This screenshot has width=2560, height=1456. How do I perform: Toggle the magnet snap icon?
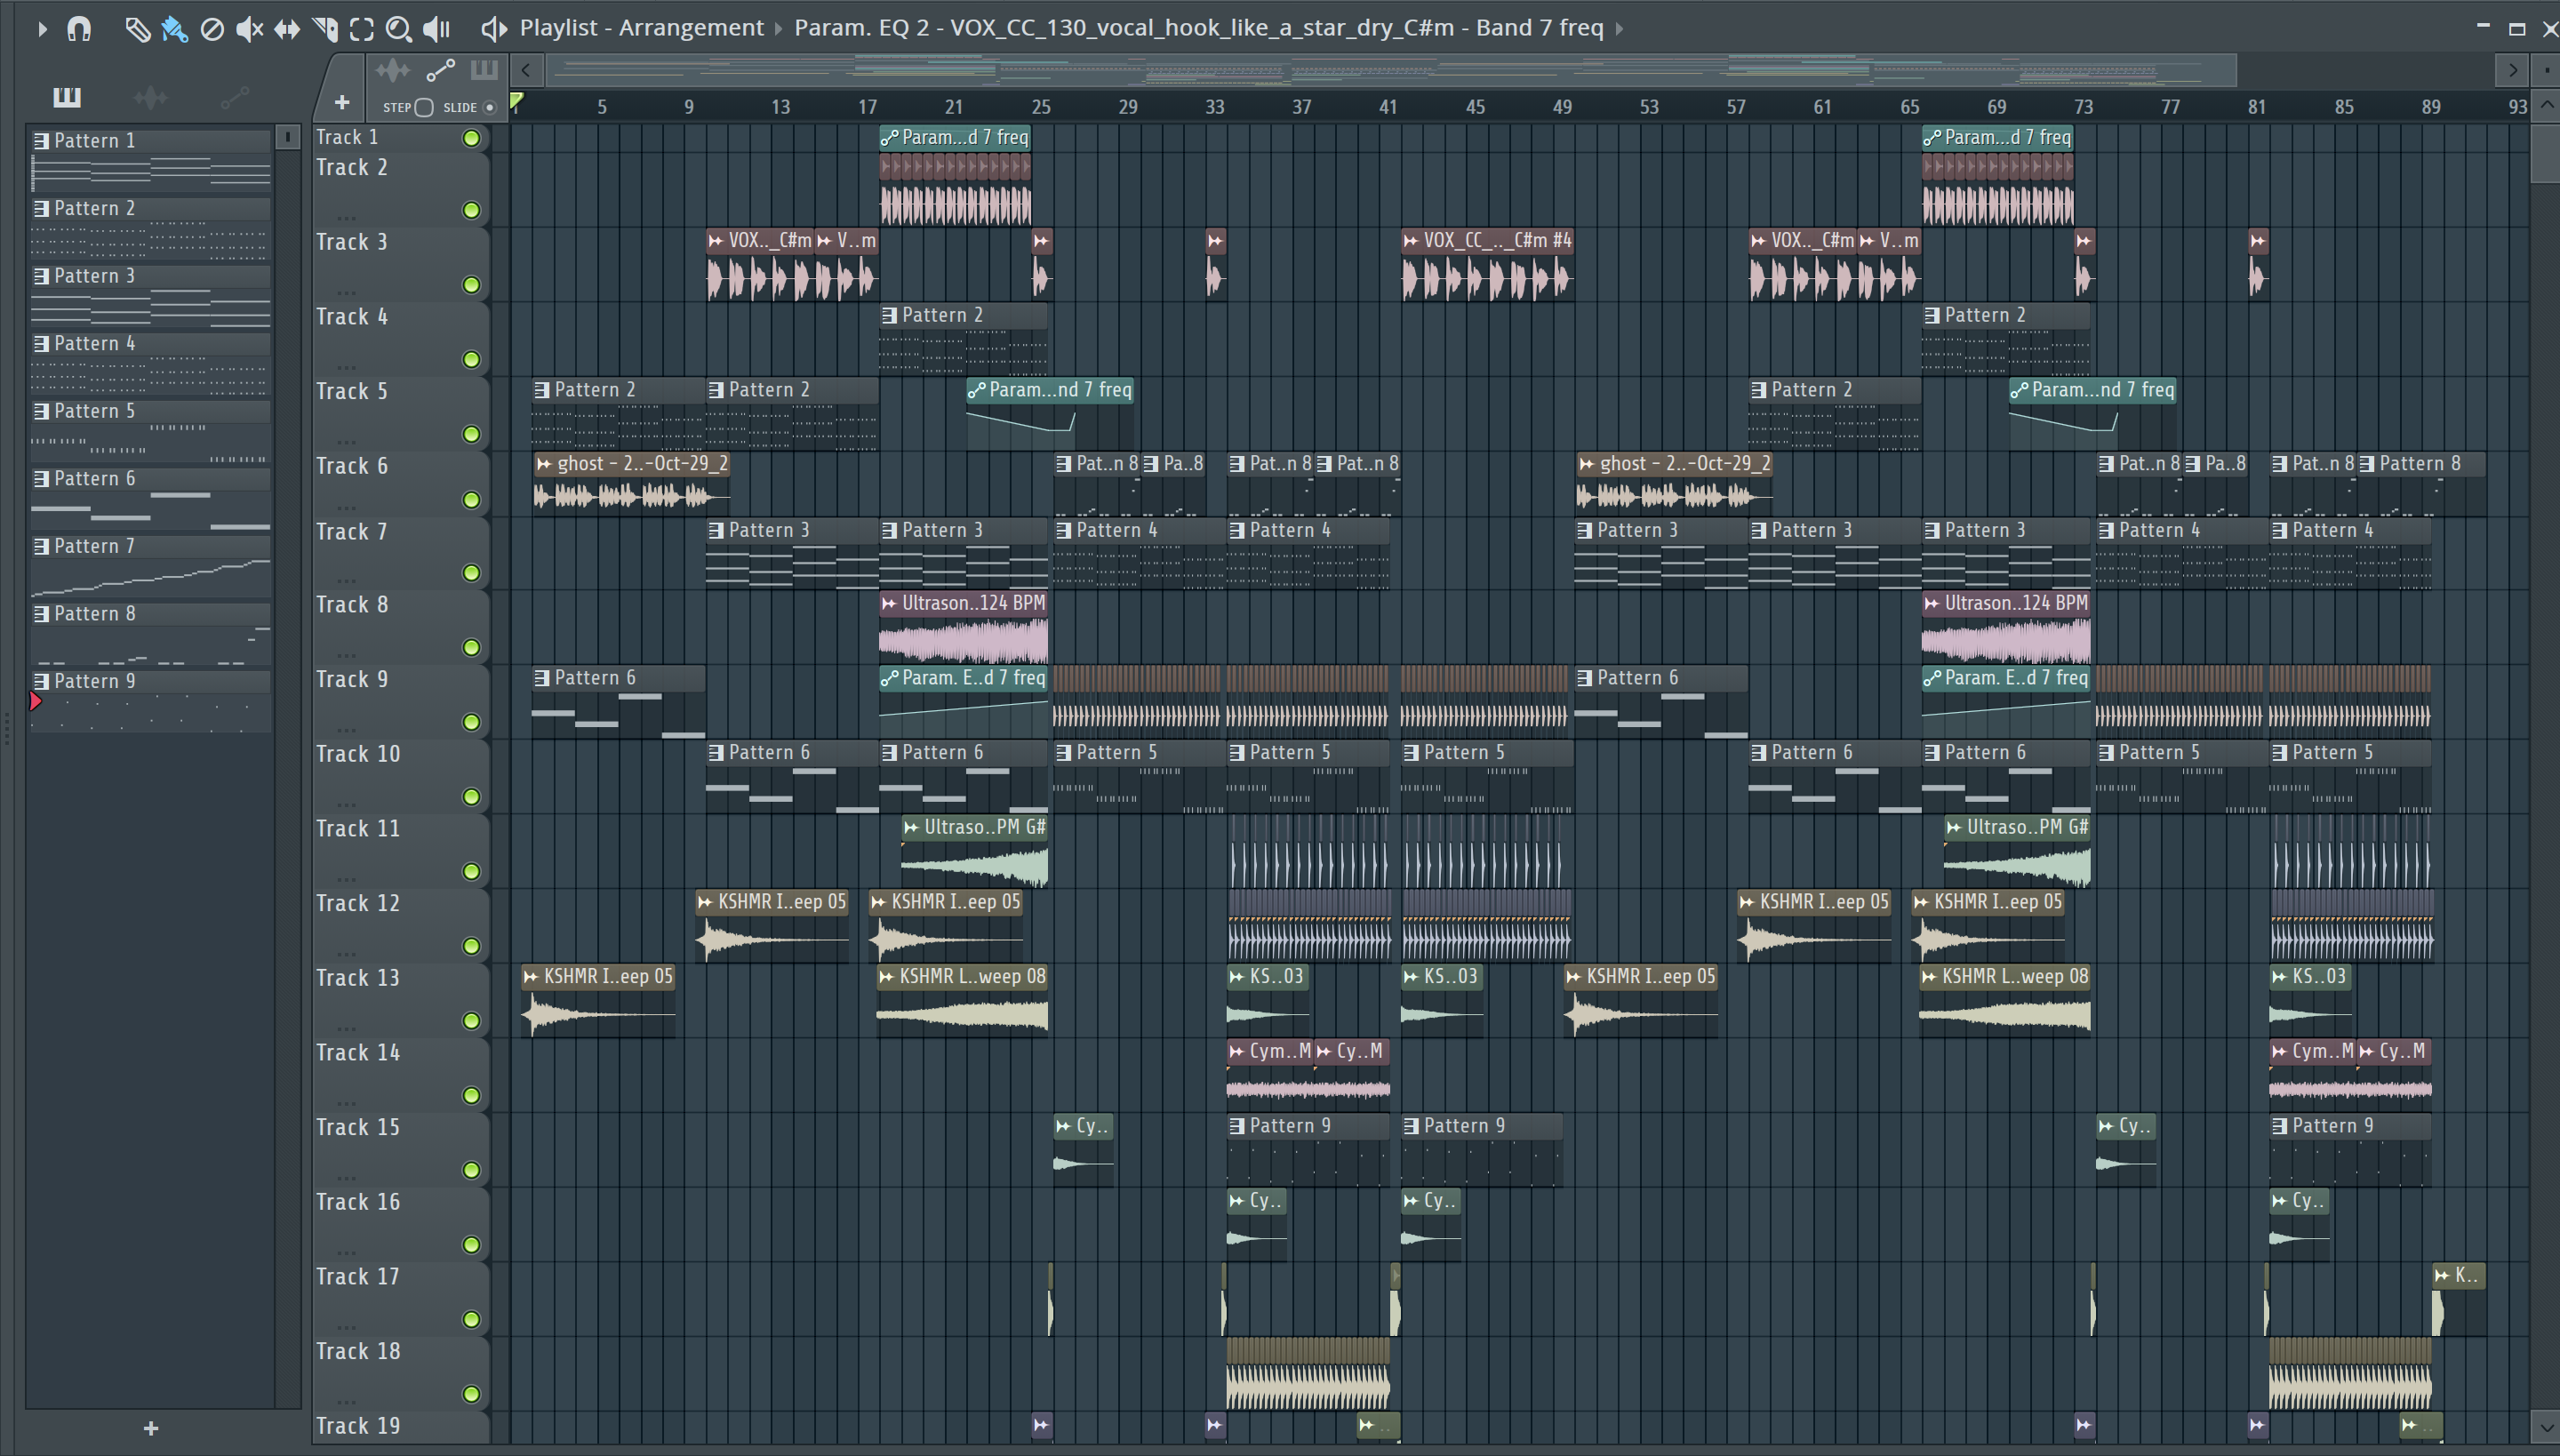click(79, 29)
